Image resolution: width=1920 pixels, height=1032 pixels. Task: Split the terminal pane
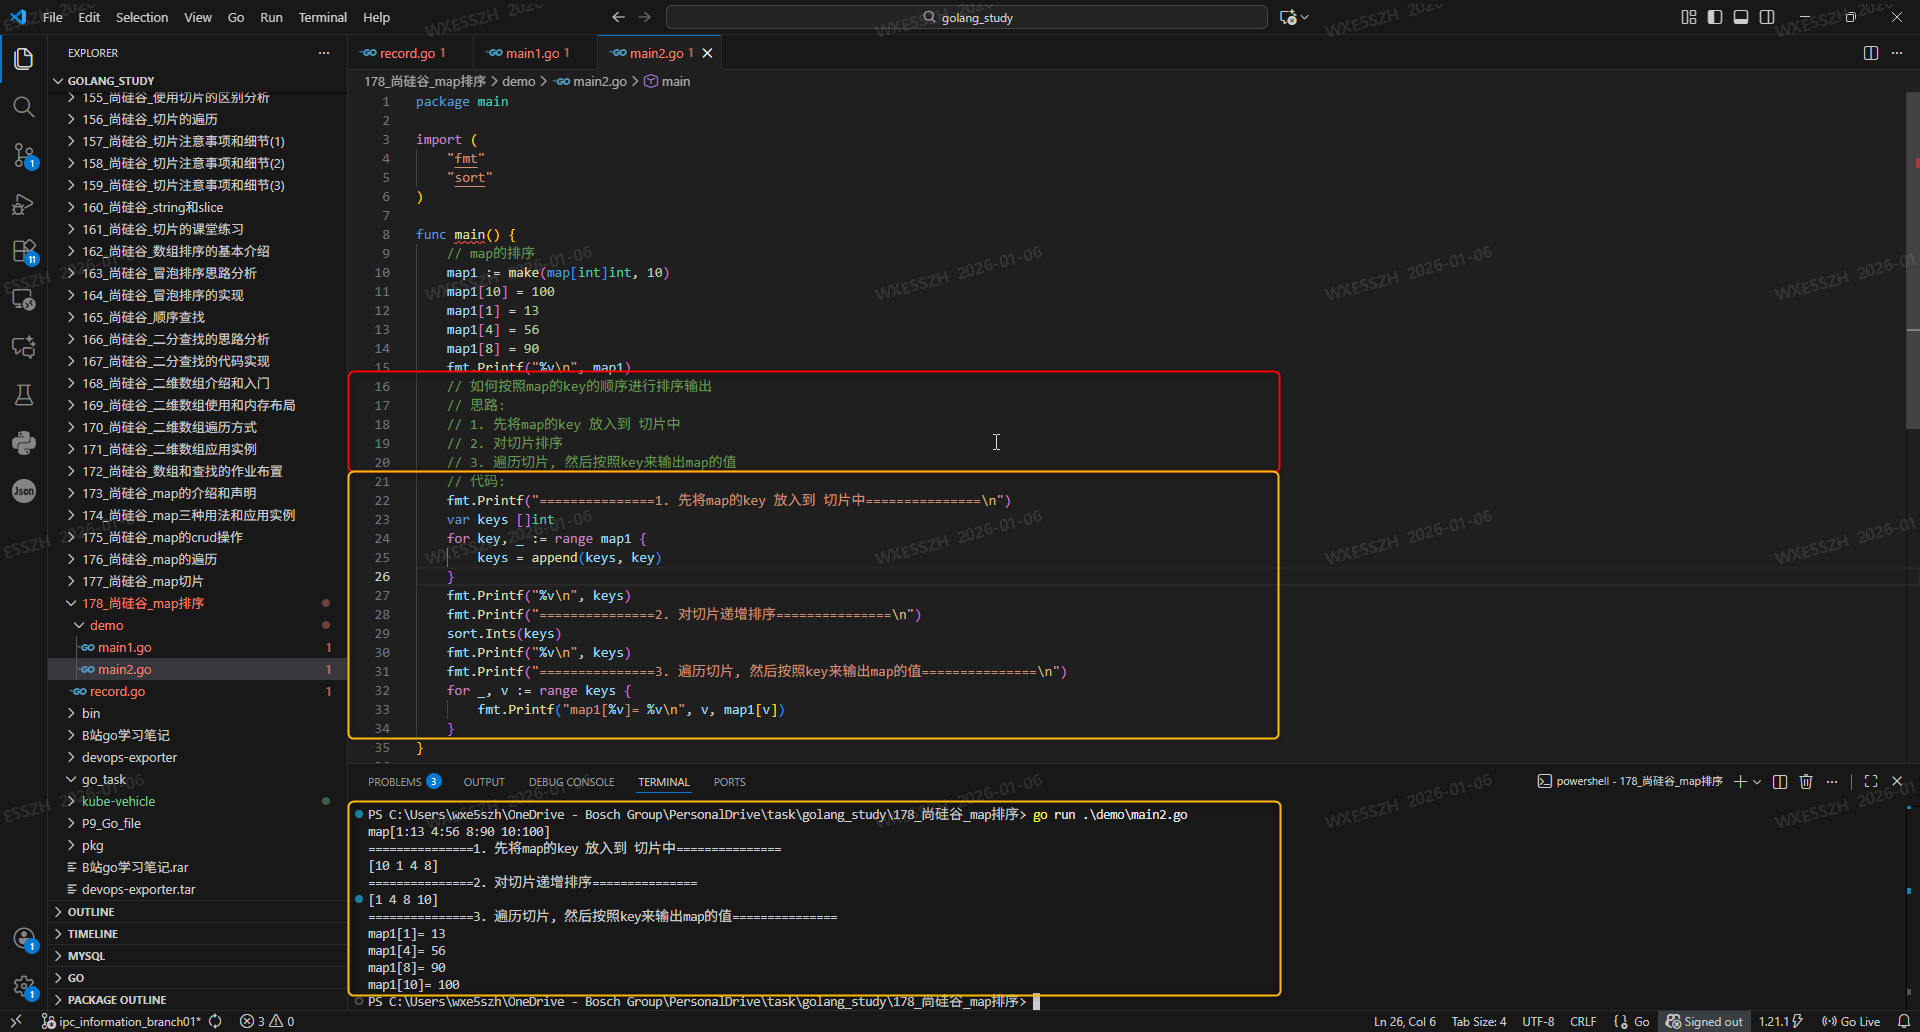point(1780,781)
